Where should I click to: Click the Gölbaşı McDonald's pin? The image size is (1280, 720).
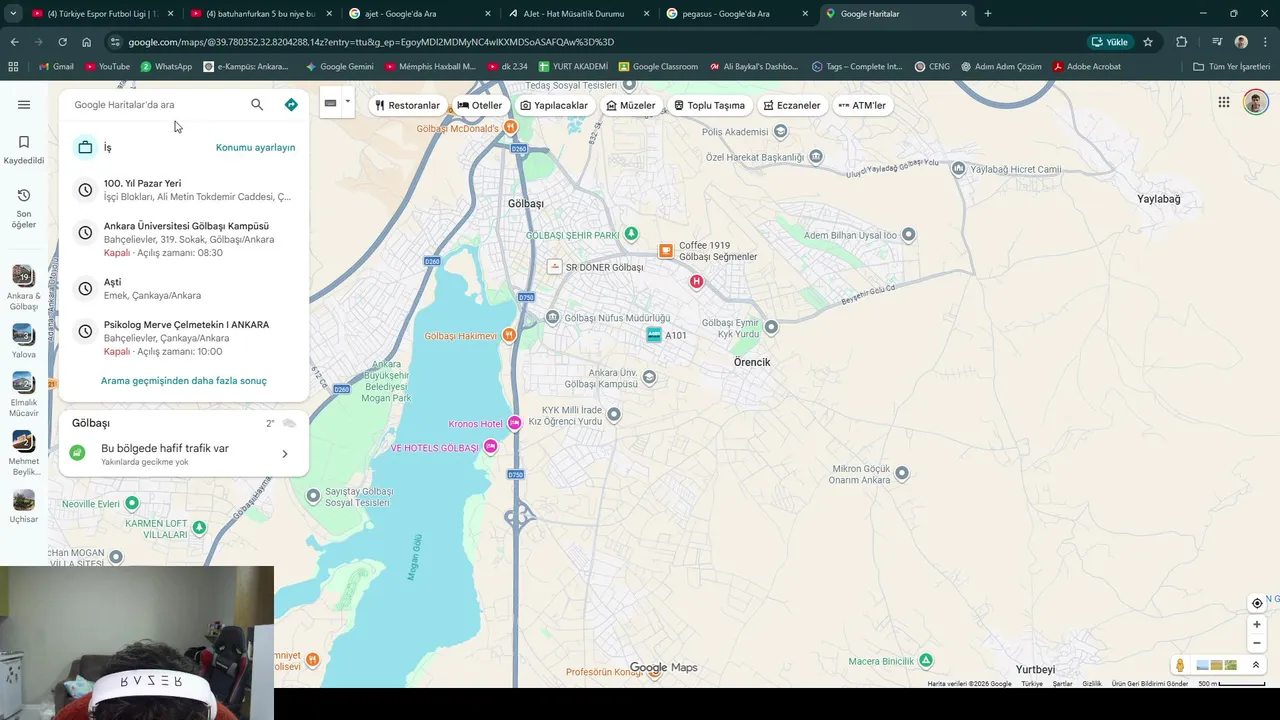[511, 128]
